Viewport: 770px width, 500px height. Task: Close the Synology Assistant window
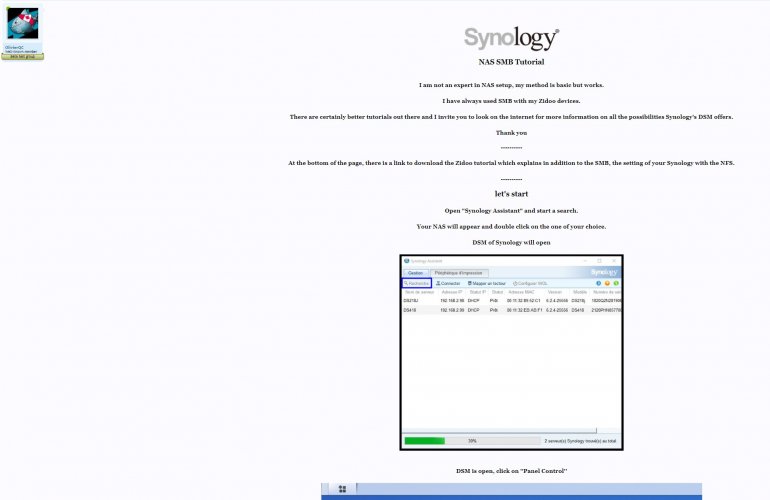(x=614, y=261)
